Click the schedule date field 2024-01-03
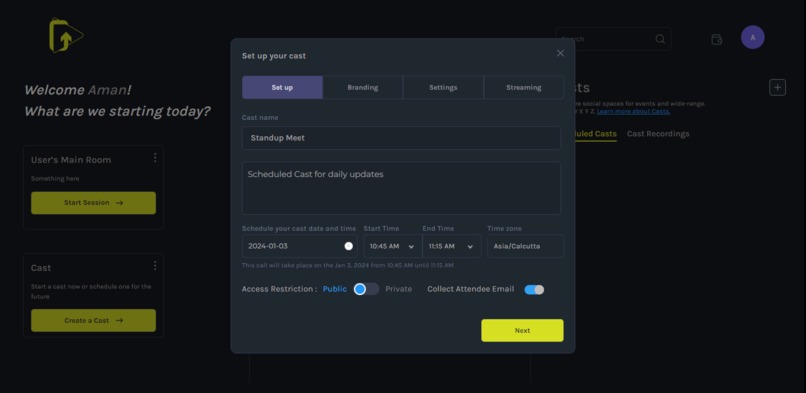The height and width of the screenshot is (393, 806). [x=300, y=246]
